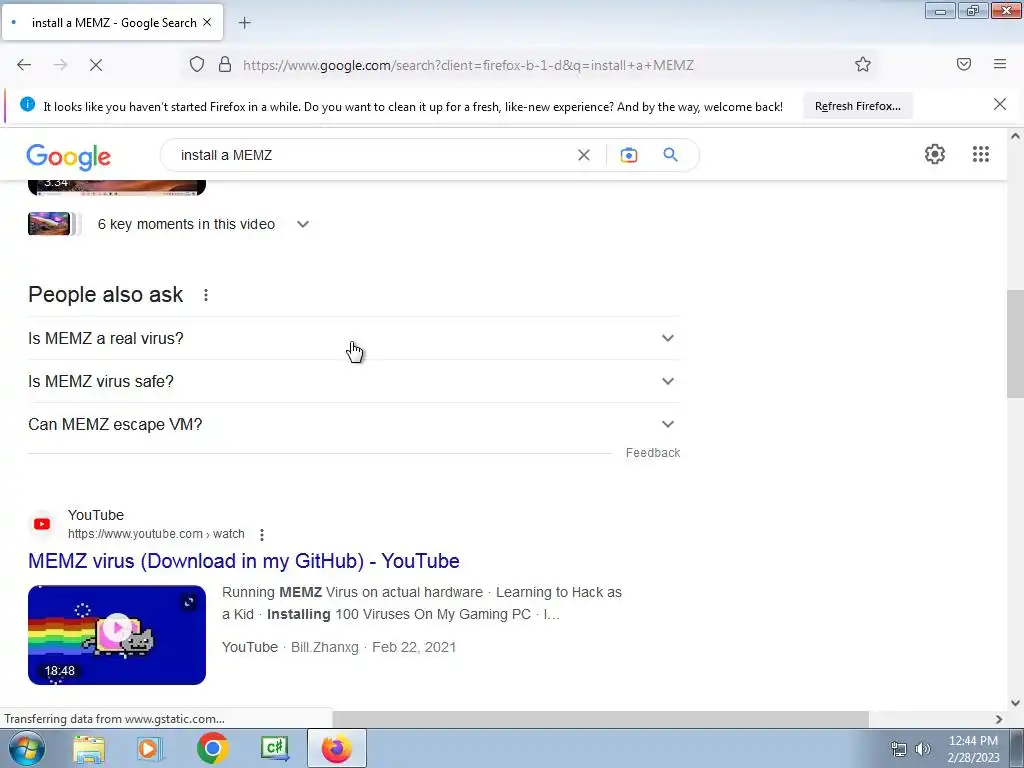Launch Windows Media Player from taskbar
The height and width of the screenshot is (768, 1024).
[x=149, y=748]
